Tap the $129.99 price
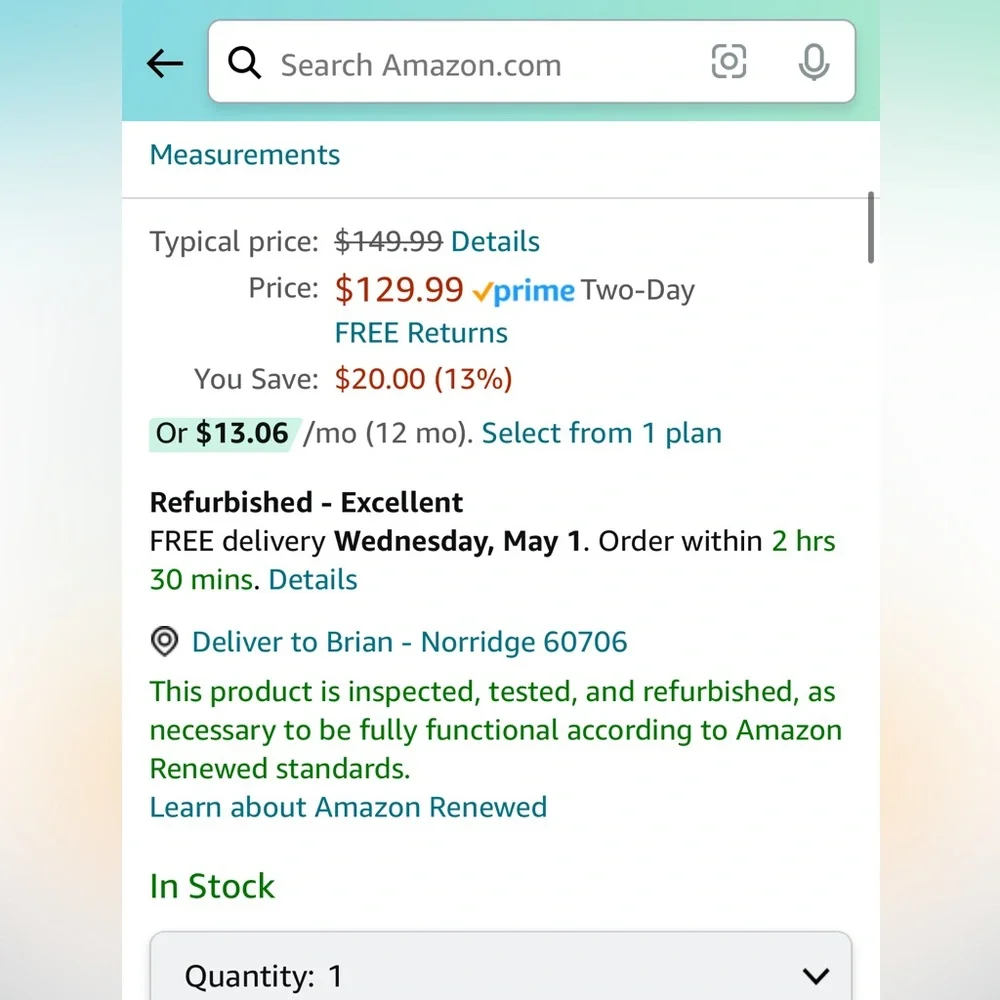 pos(399,290)
